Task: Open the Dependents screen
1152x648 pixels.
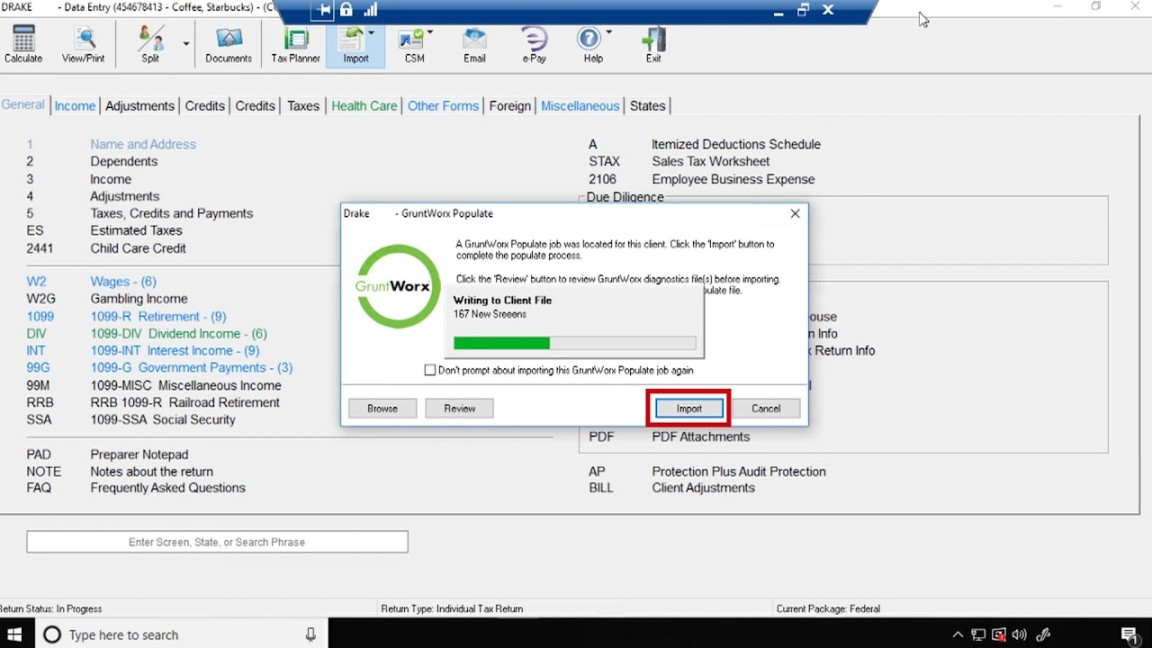Action: tap(124, 161)
